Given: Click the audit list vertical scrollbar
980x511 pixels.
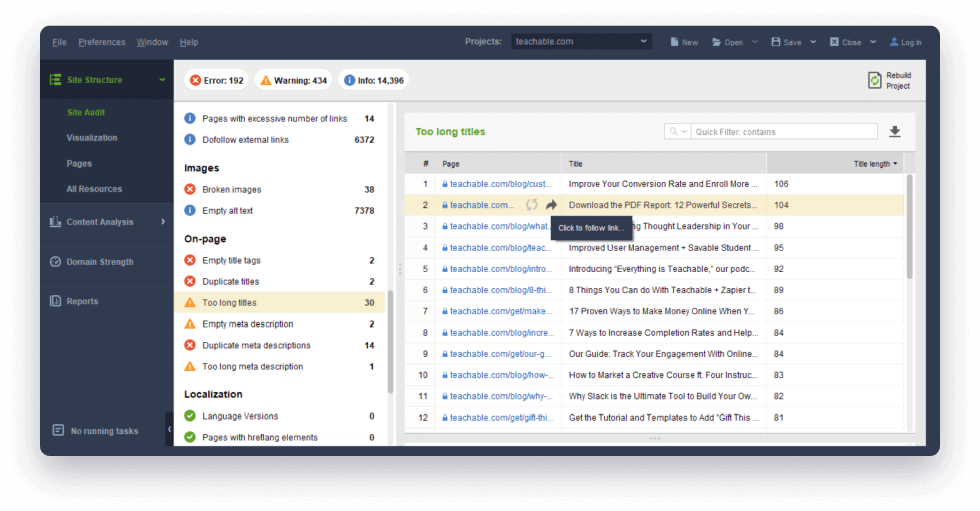Looking at the screenshot, I should tap(390, 342).
